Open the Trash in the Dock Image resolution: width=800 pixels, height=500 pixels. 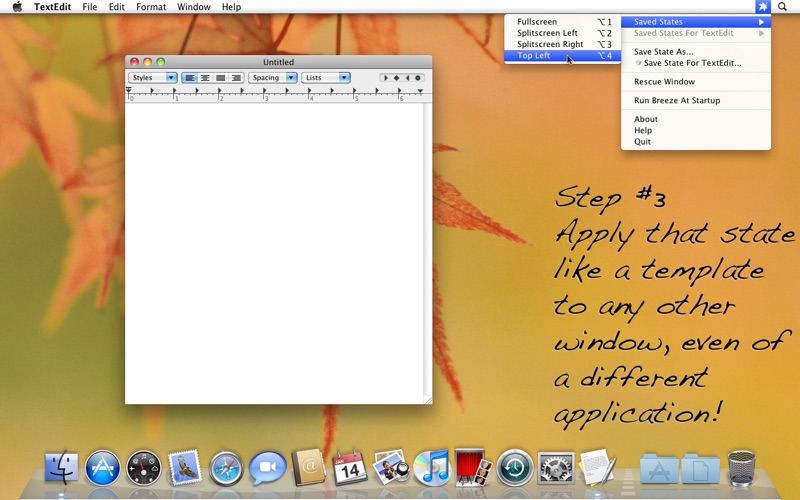coord(741,467)
